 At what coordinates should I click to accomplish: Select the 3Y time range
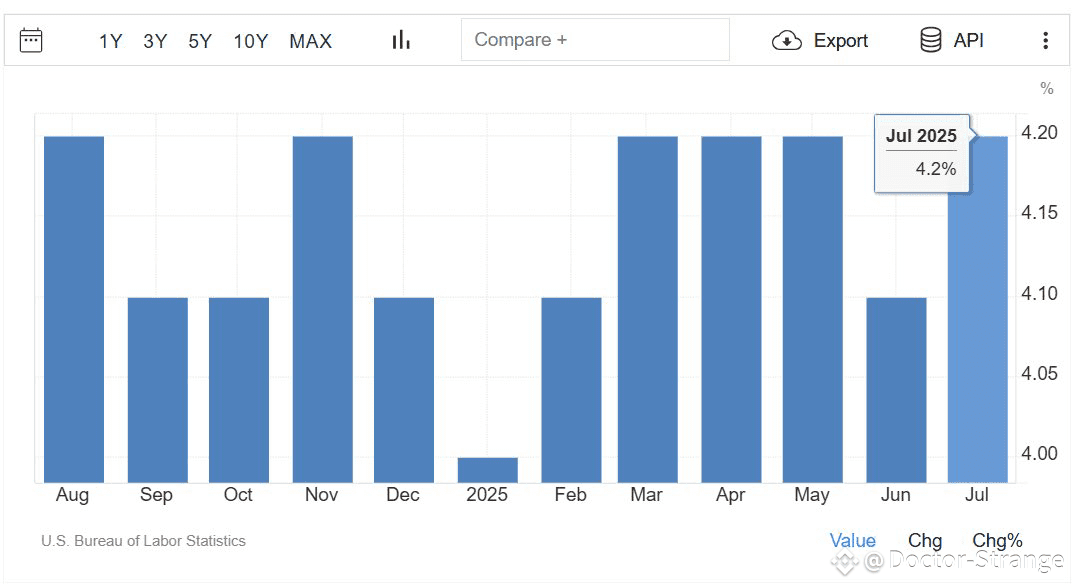pos(155,42)
